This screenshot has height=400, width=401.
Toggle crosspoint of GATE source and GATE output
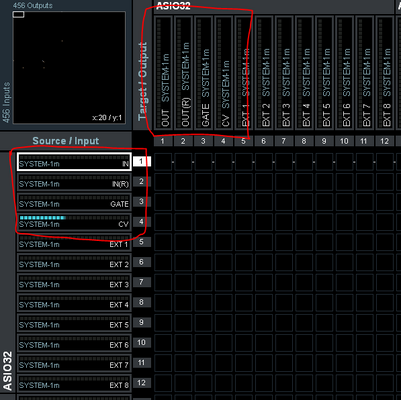[203, 202]
